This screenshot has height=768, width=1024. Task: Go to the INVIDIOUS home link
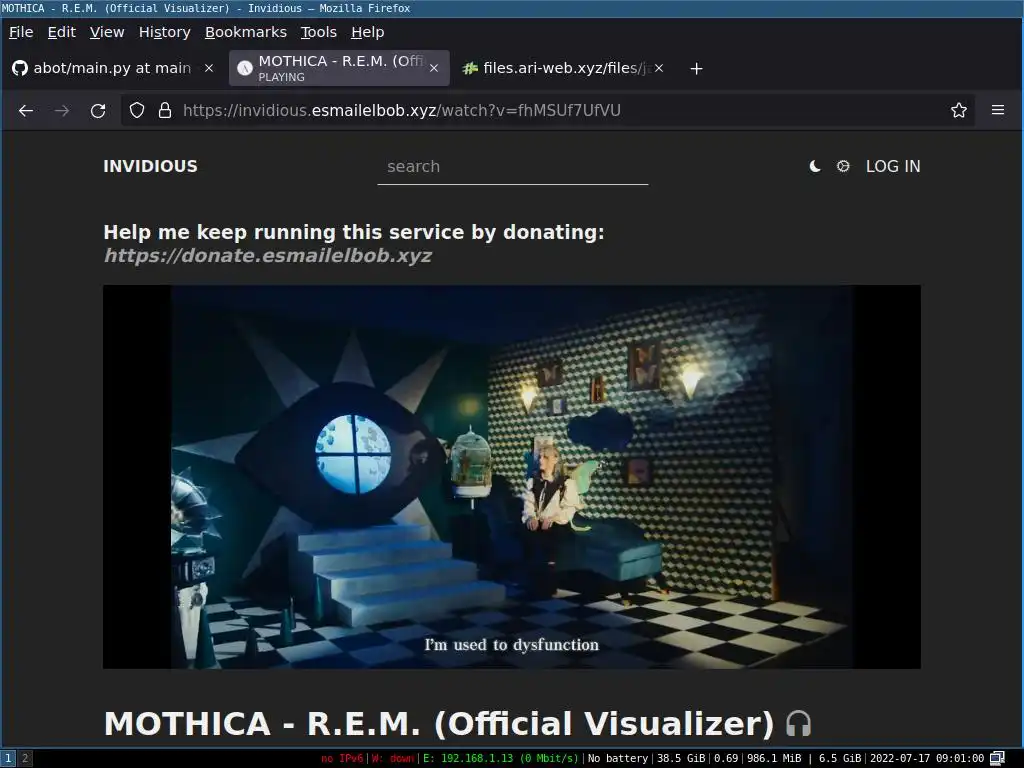[x=150, y=167]
